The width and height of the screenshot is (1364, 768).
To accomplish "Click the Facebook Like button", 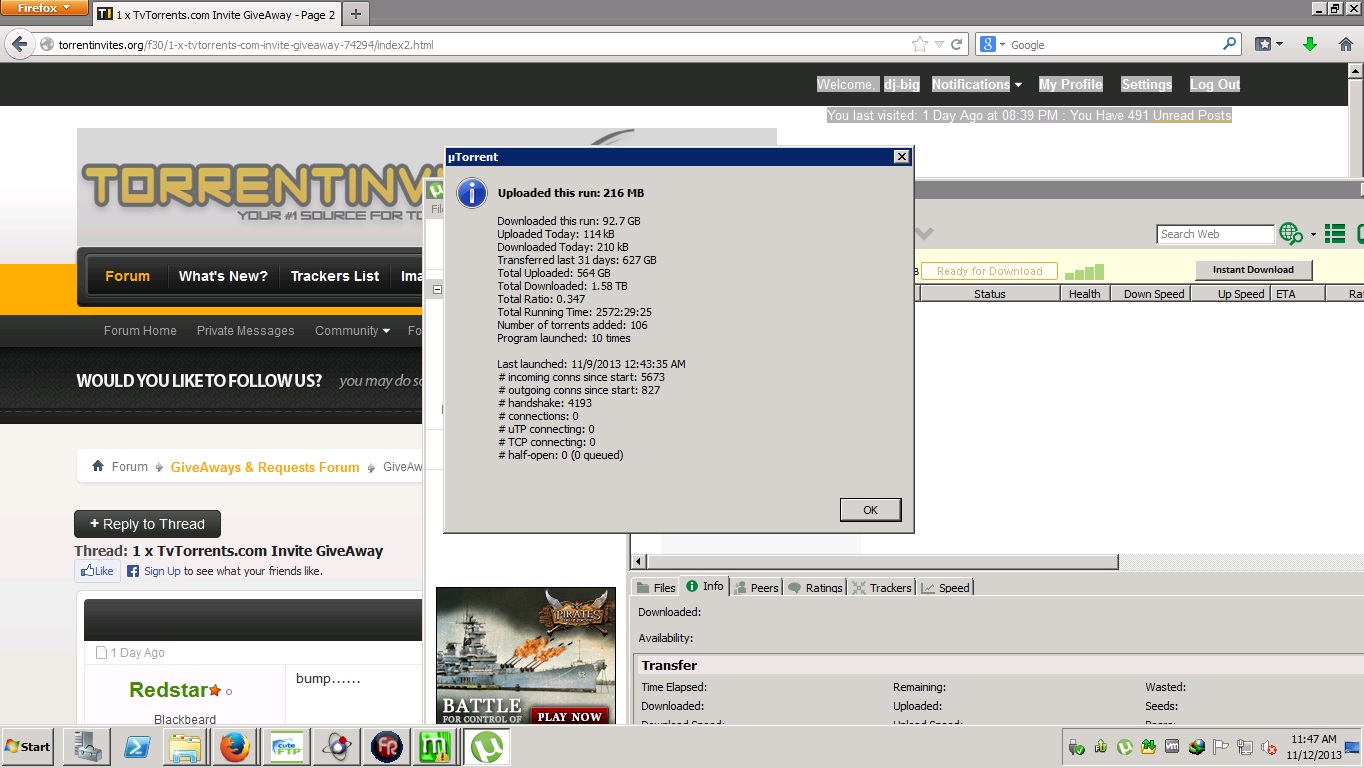I will (97, 571).
